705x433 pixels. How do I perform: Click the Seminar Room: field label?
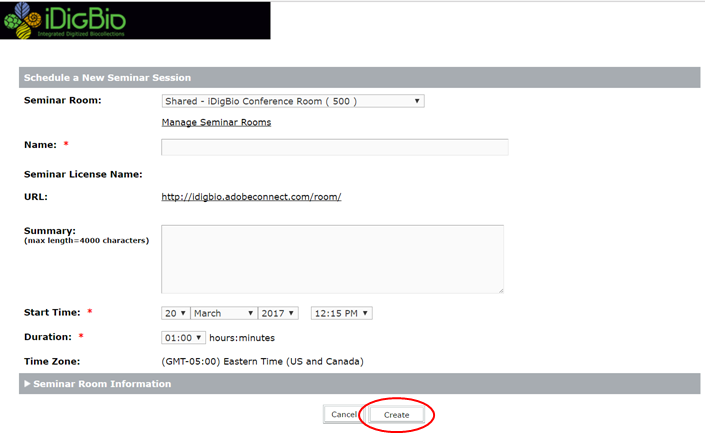[62, 100]
